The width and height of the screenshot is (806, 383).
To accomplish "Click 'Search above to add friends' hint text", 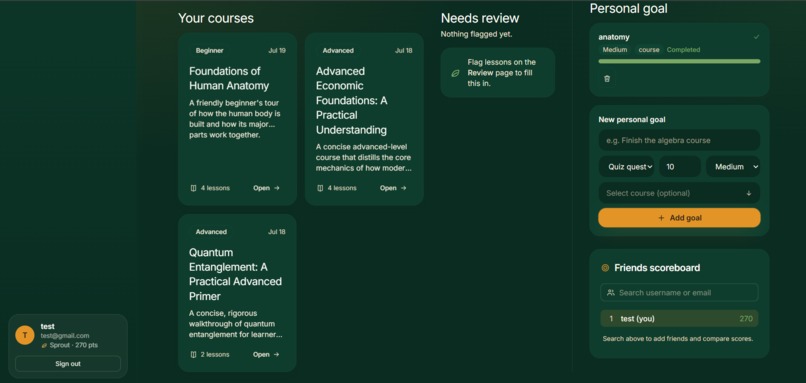I will pyautogui.click(x=677, y=339).
